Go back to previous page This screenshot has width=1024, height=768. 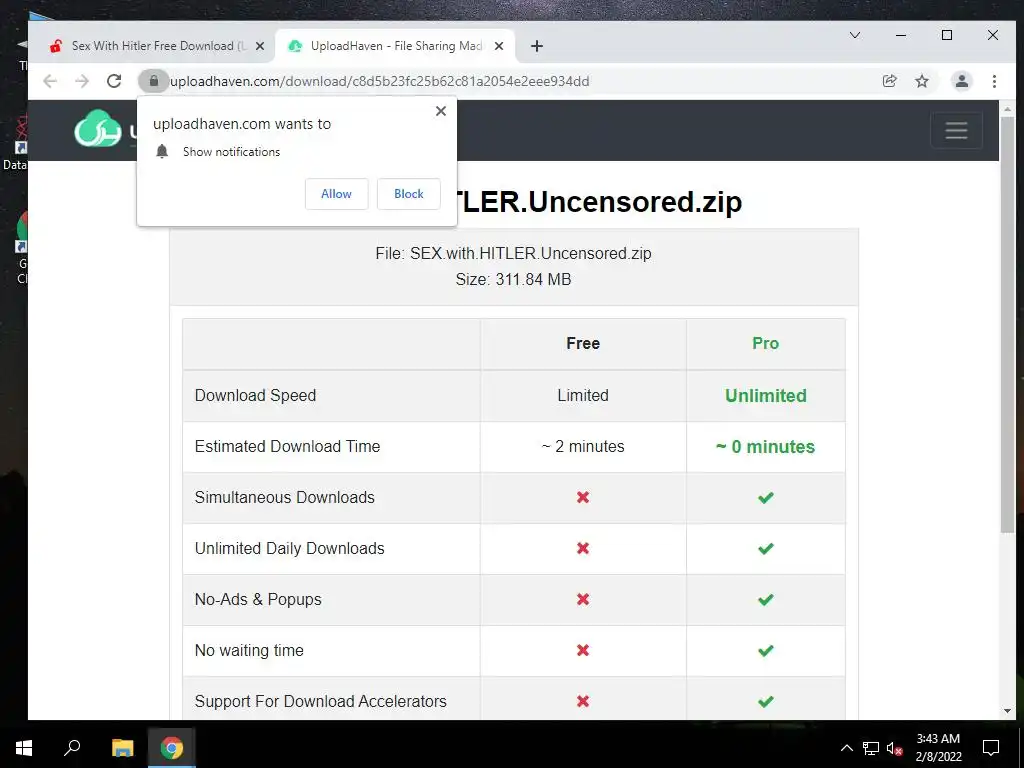coord(50,81)
